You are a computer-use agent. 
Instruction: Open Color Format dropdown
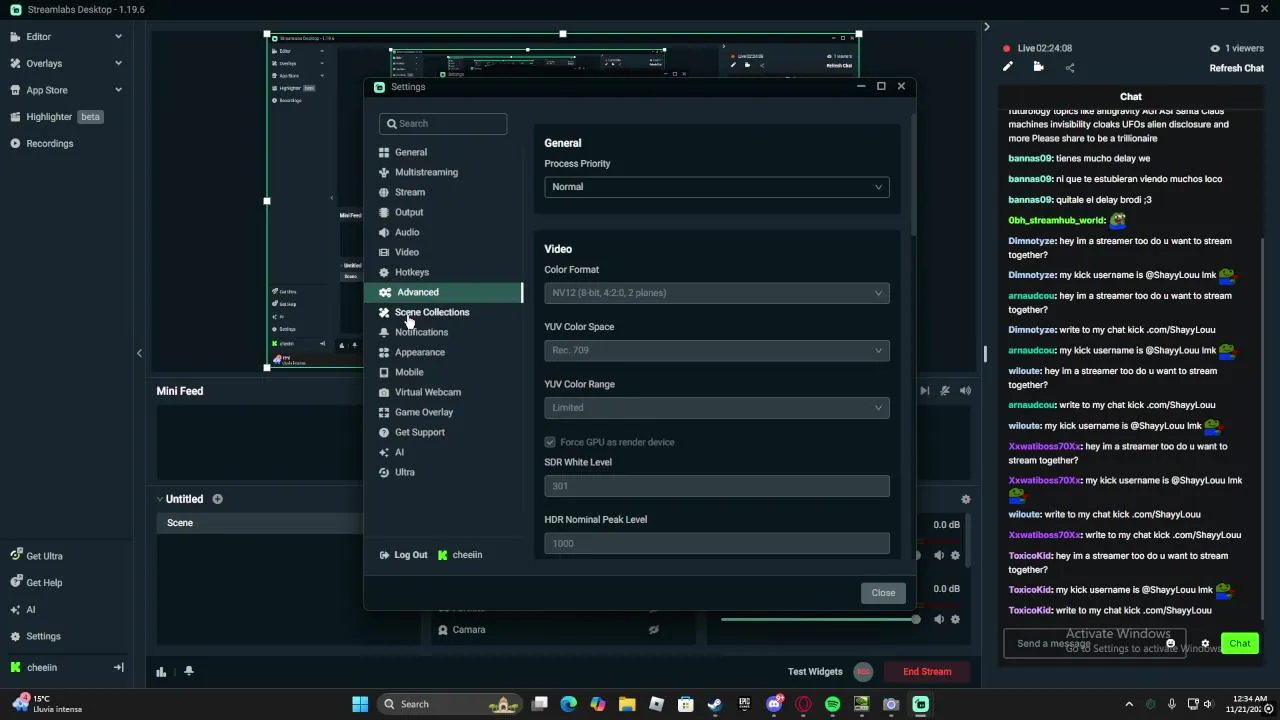716,293
